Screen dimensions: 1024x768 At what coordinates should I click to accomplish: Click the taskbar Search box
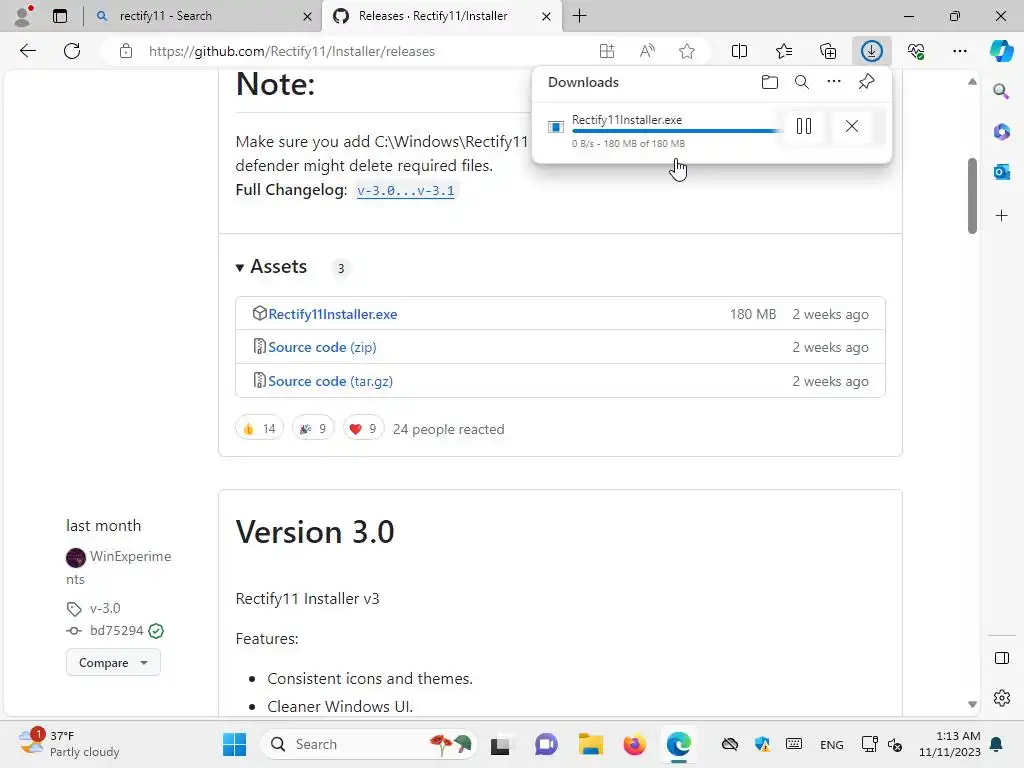369,744
